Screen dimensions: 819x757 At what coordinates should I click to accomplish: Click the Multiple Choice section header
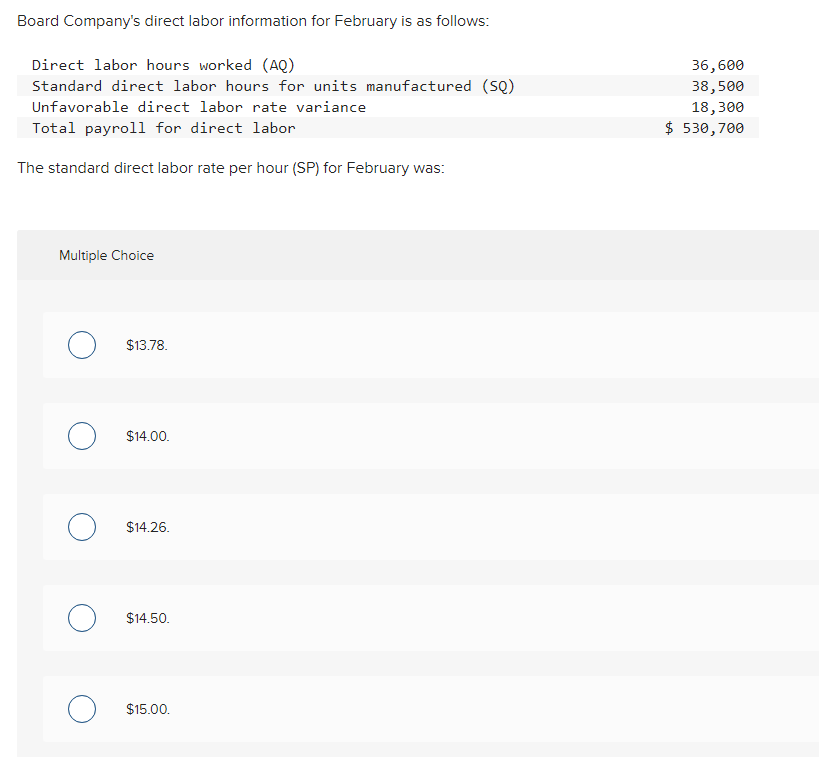click(107, 255)
